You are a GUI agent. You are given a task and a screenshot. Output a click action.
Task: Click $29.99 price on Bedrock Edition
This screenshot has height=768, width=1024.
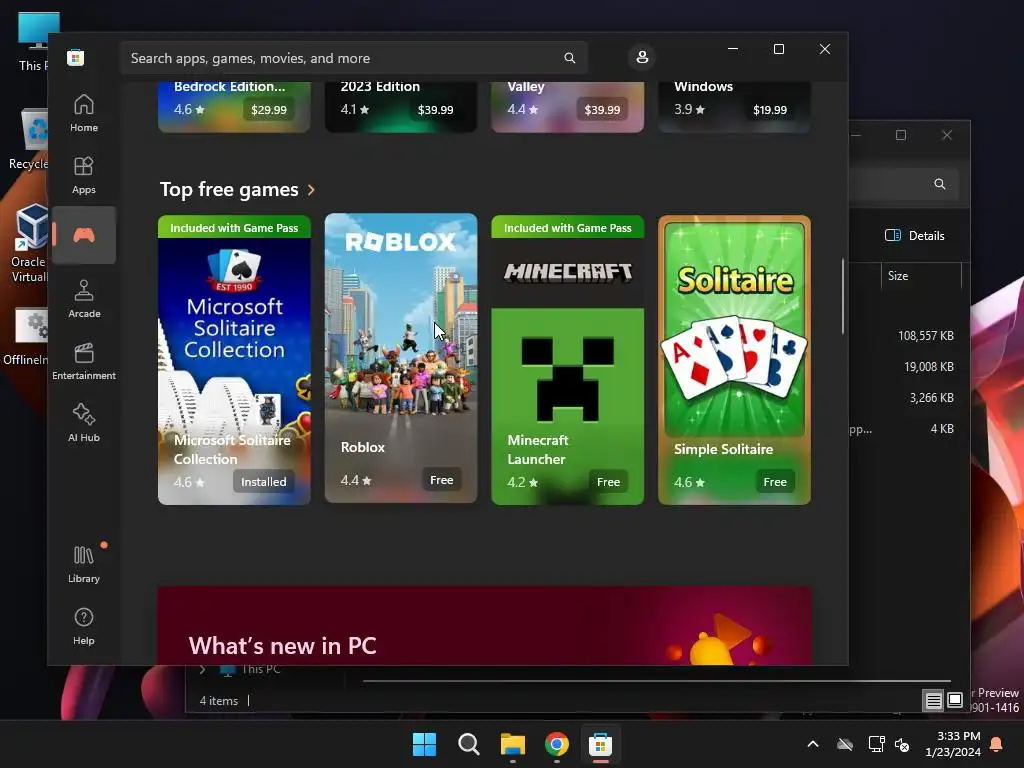point(268,110)
